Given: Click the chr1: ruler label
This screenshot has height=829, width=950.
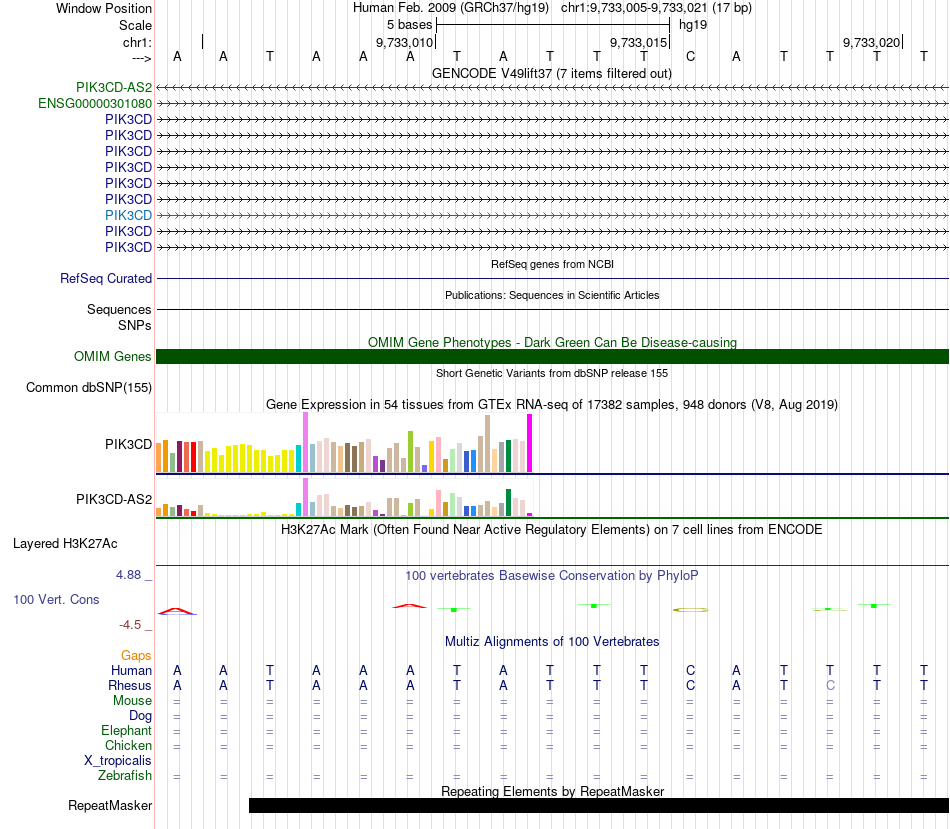Looking at the screenshot, I should [x=137, y=42].
